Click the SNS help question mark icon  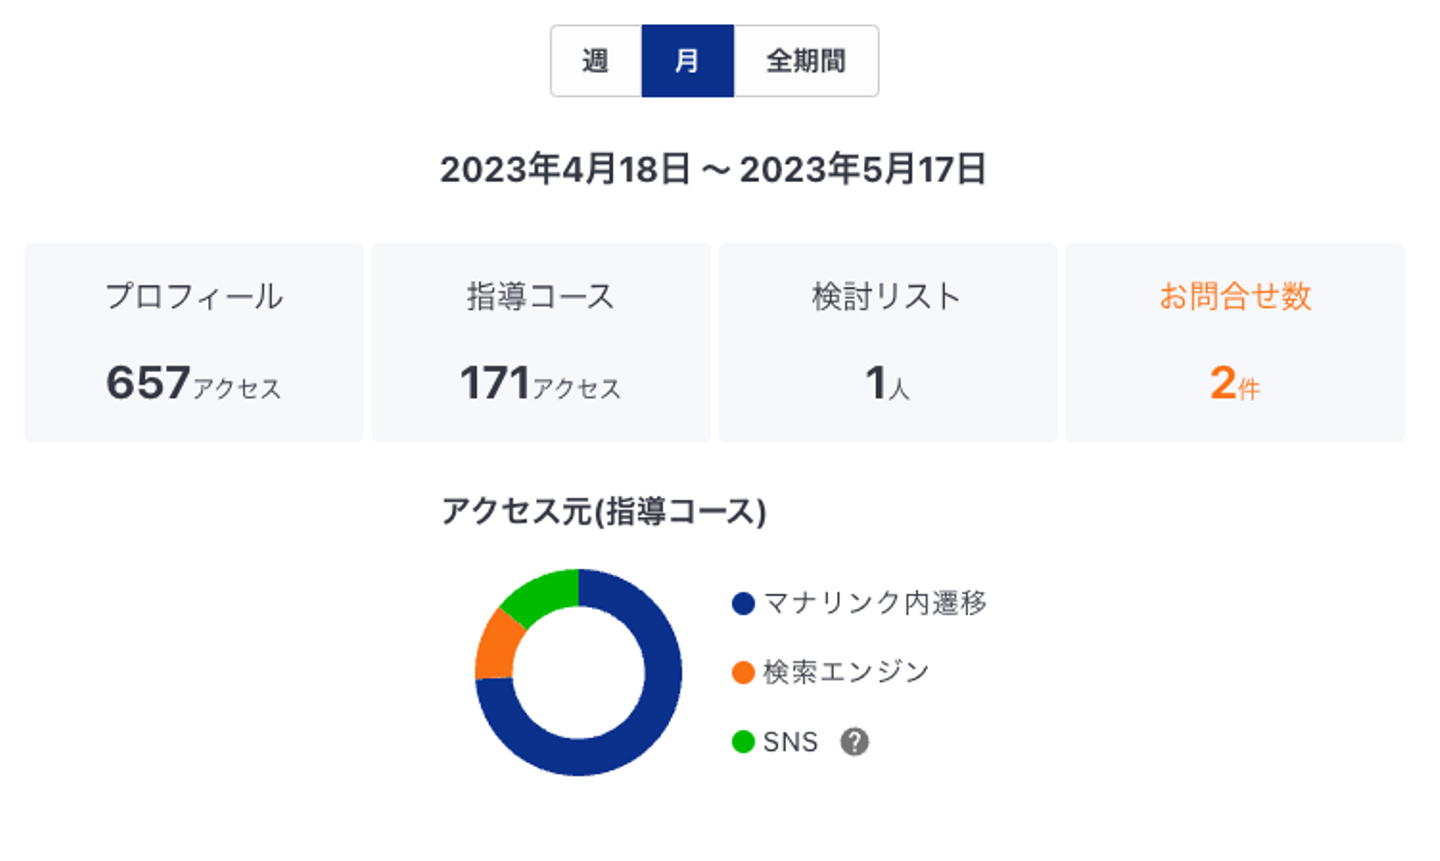[854, 742]
